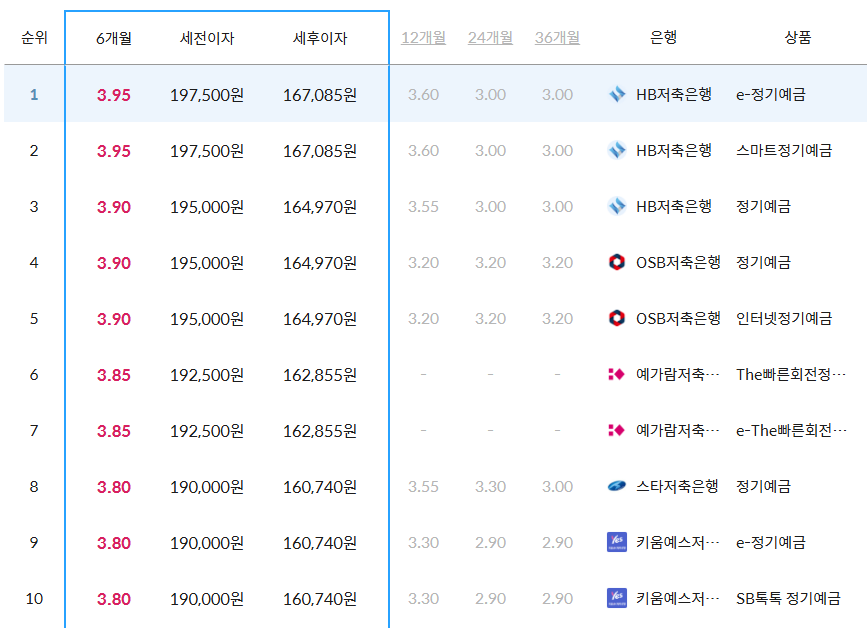Click 3.85 rate in rank 6 row
The width and height of the screenshot is (867, 628).
point(114,375)
